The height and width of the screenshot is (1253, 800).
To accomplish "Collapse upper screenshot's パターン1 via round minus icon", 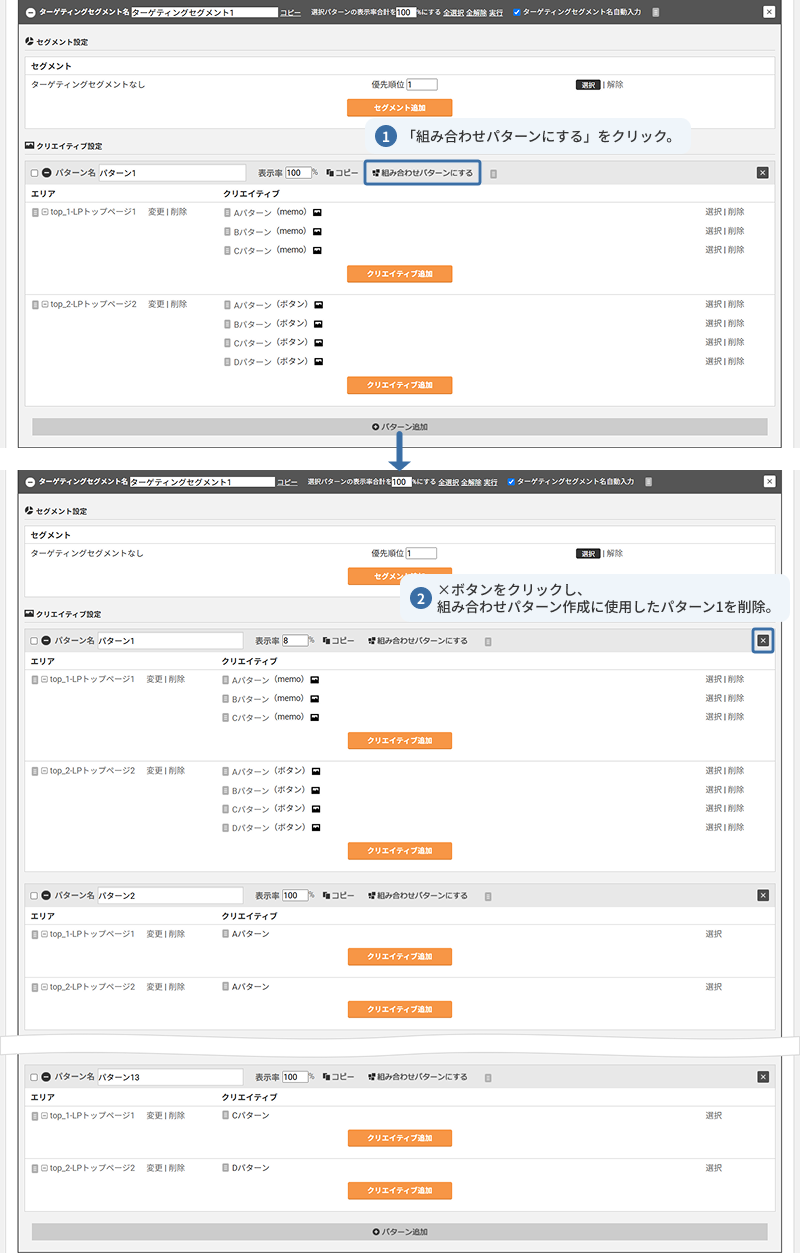I will 46,173.
